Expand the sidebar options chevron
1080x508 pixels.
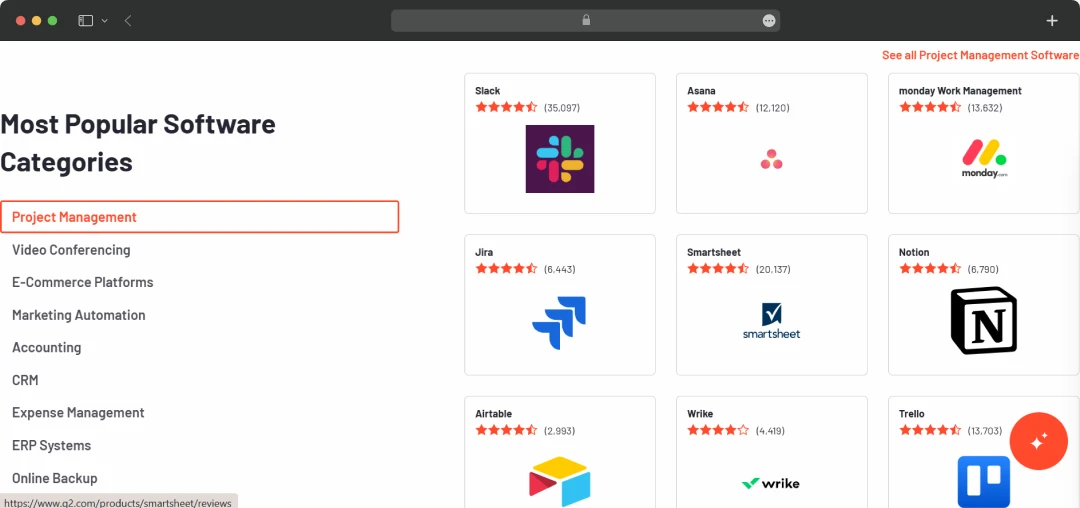tap(105, 21)
